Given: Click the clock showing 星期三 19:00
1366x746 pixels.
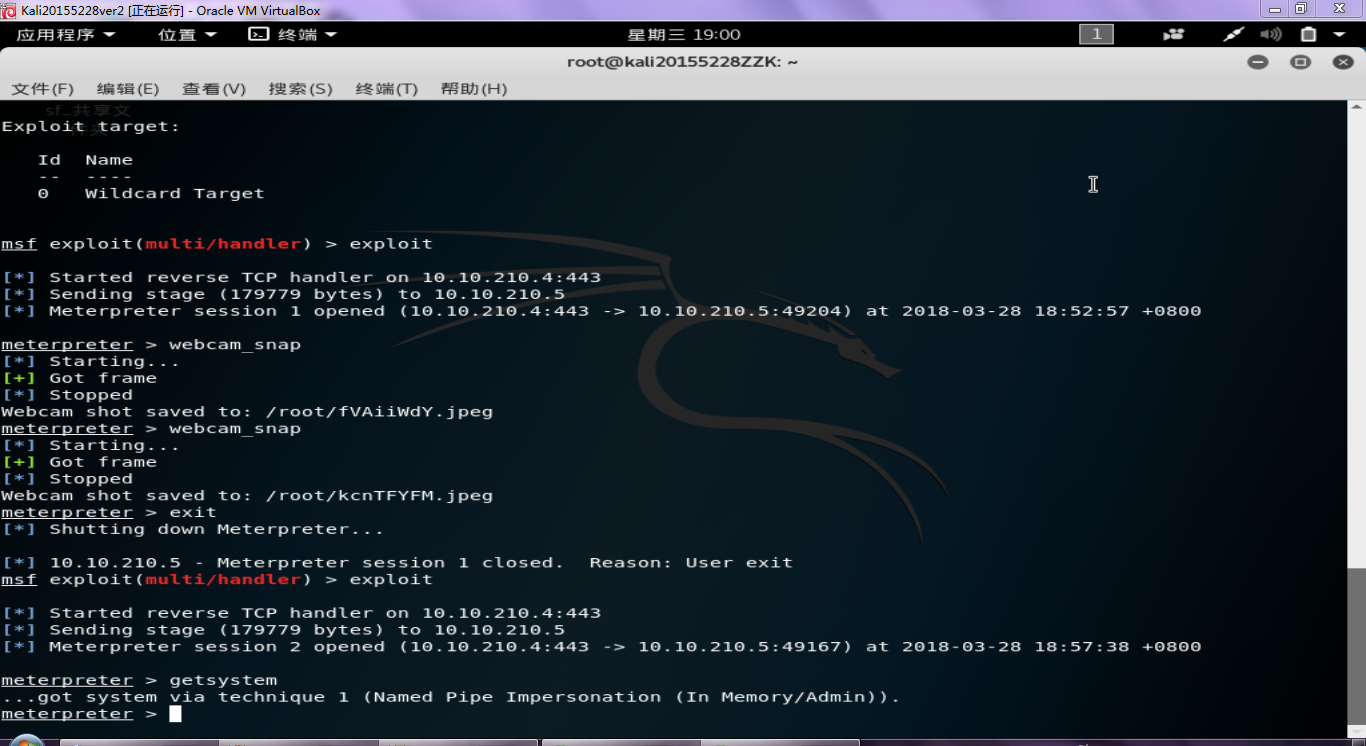Looking at the screenshot, I should coord(684,34).
